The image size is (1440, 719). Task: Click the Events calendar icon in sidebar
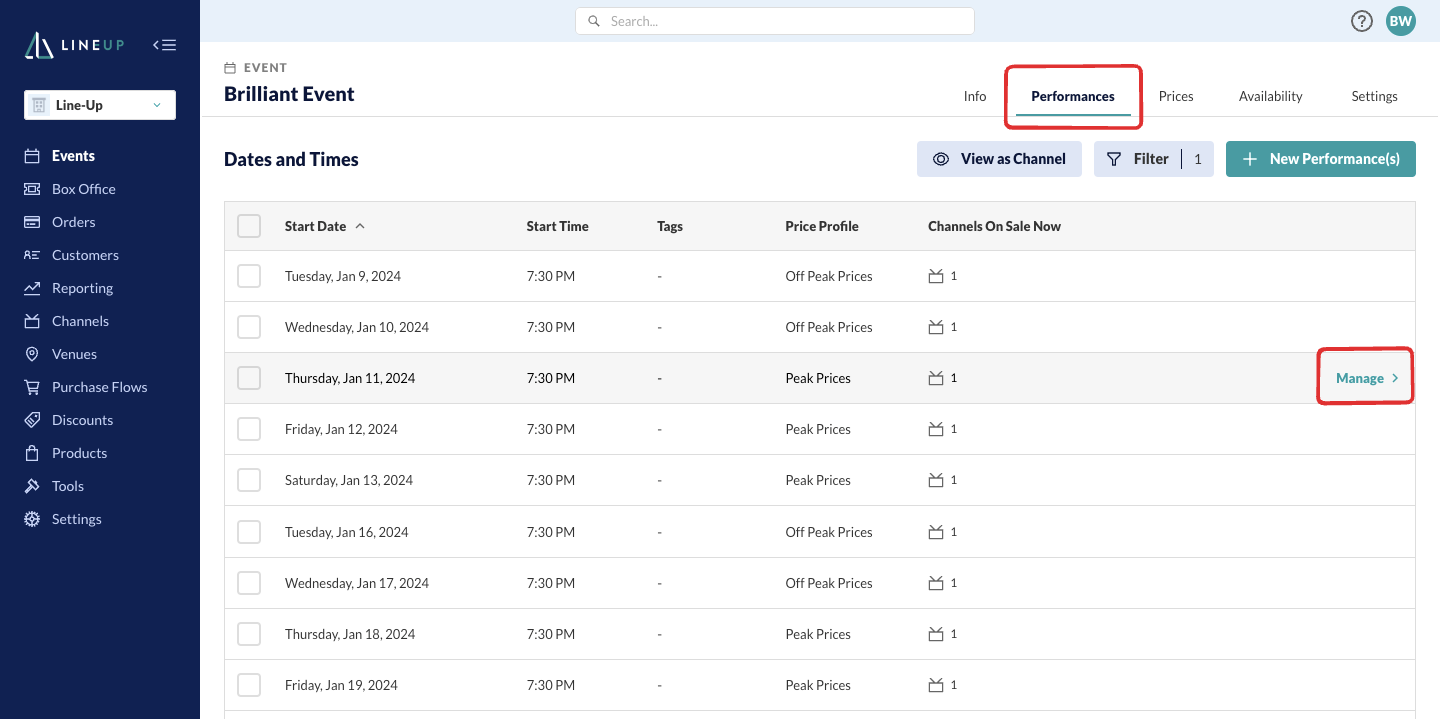[32, 156]
